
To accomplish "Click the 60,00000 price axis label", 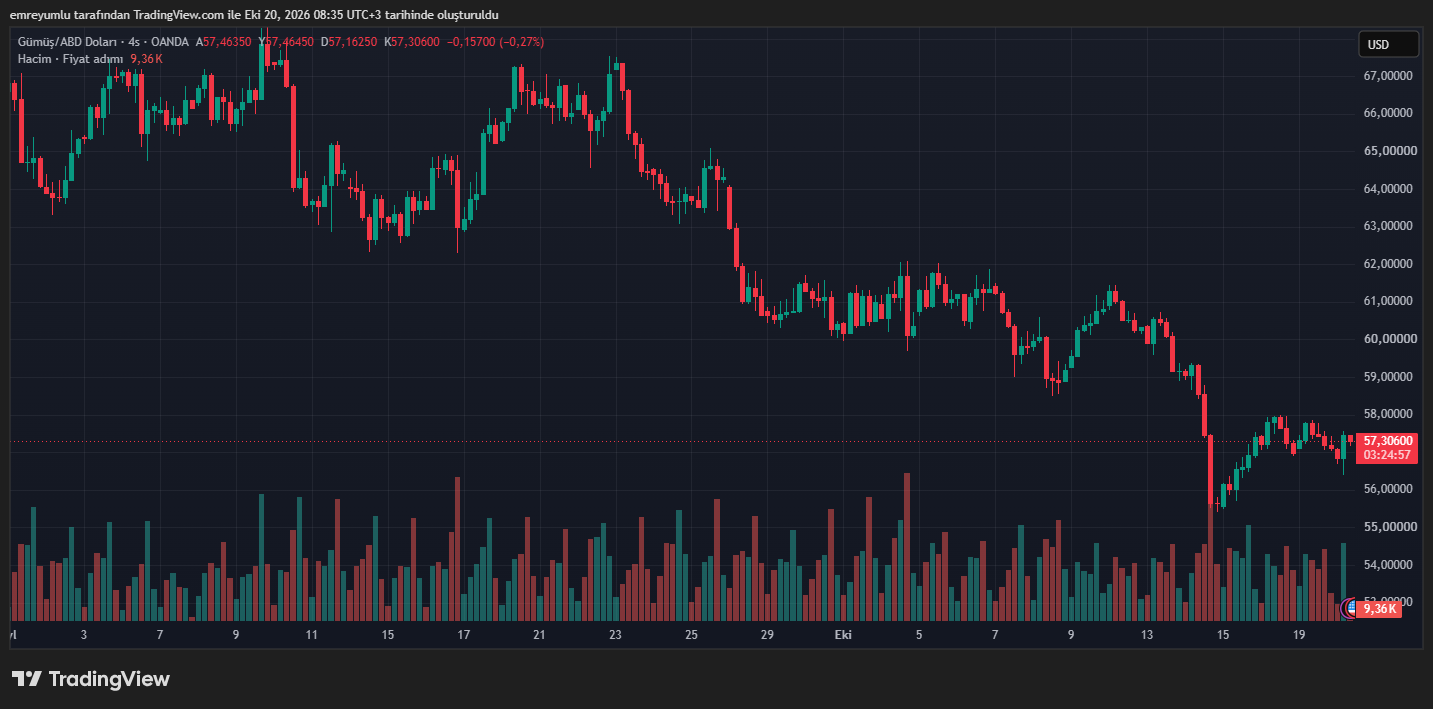I will pyautogui.click(x=1388, y=339).
